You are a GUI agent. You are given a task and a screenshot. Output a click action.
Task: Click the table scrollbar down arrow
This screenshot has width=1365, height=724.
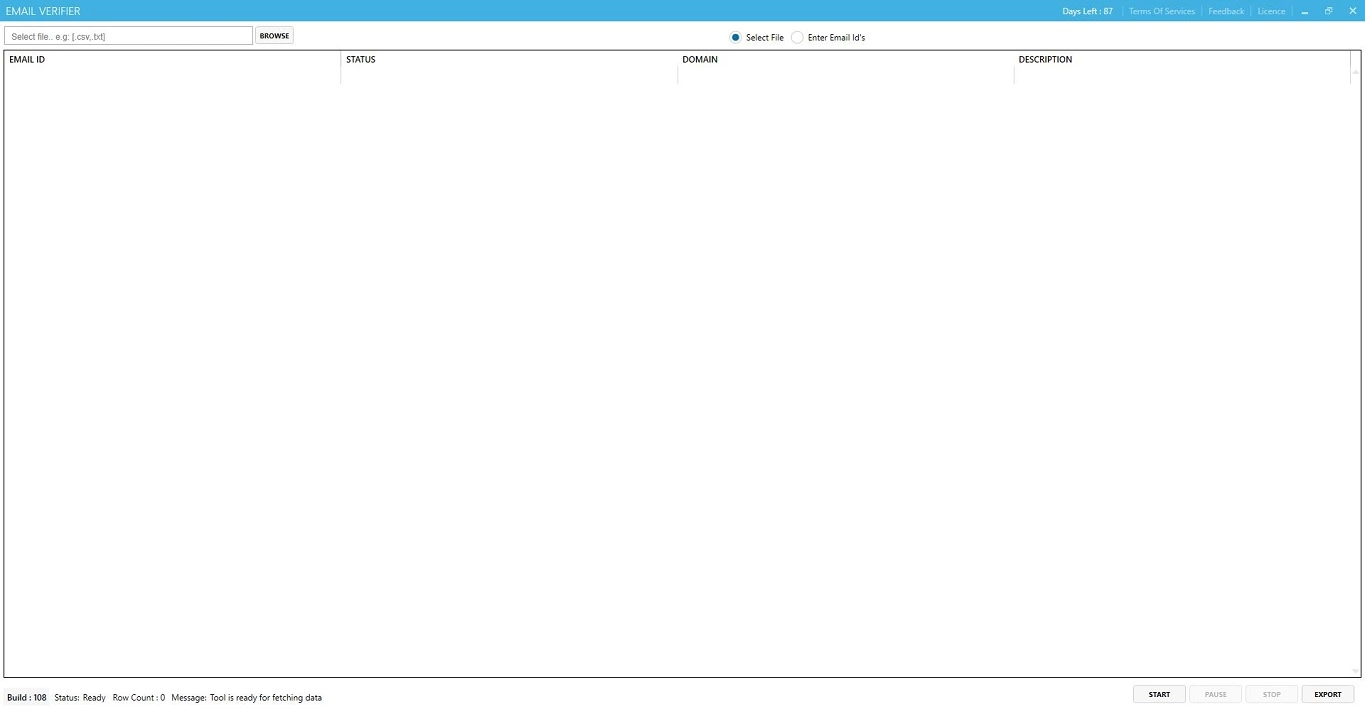click(x=1356, y=671)
